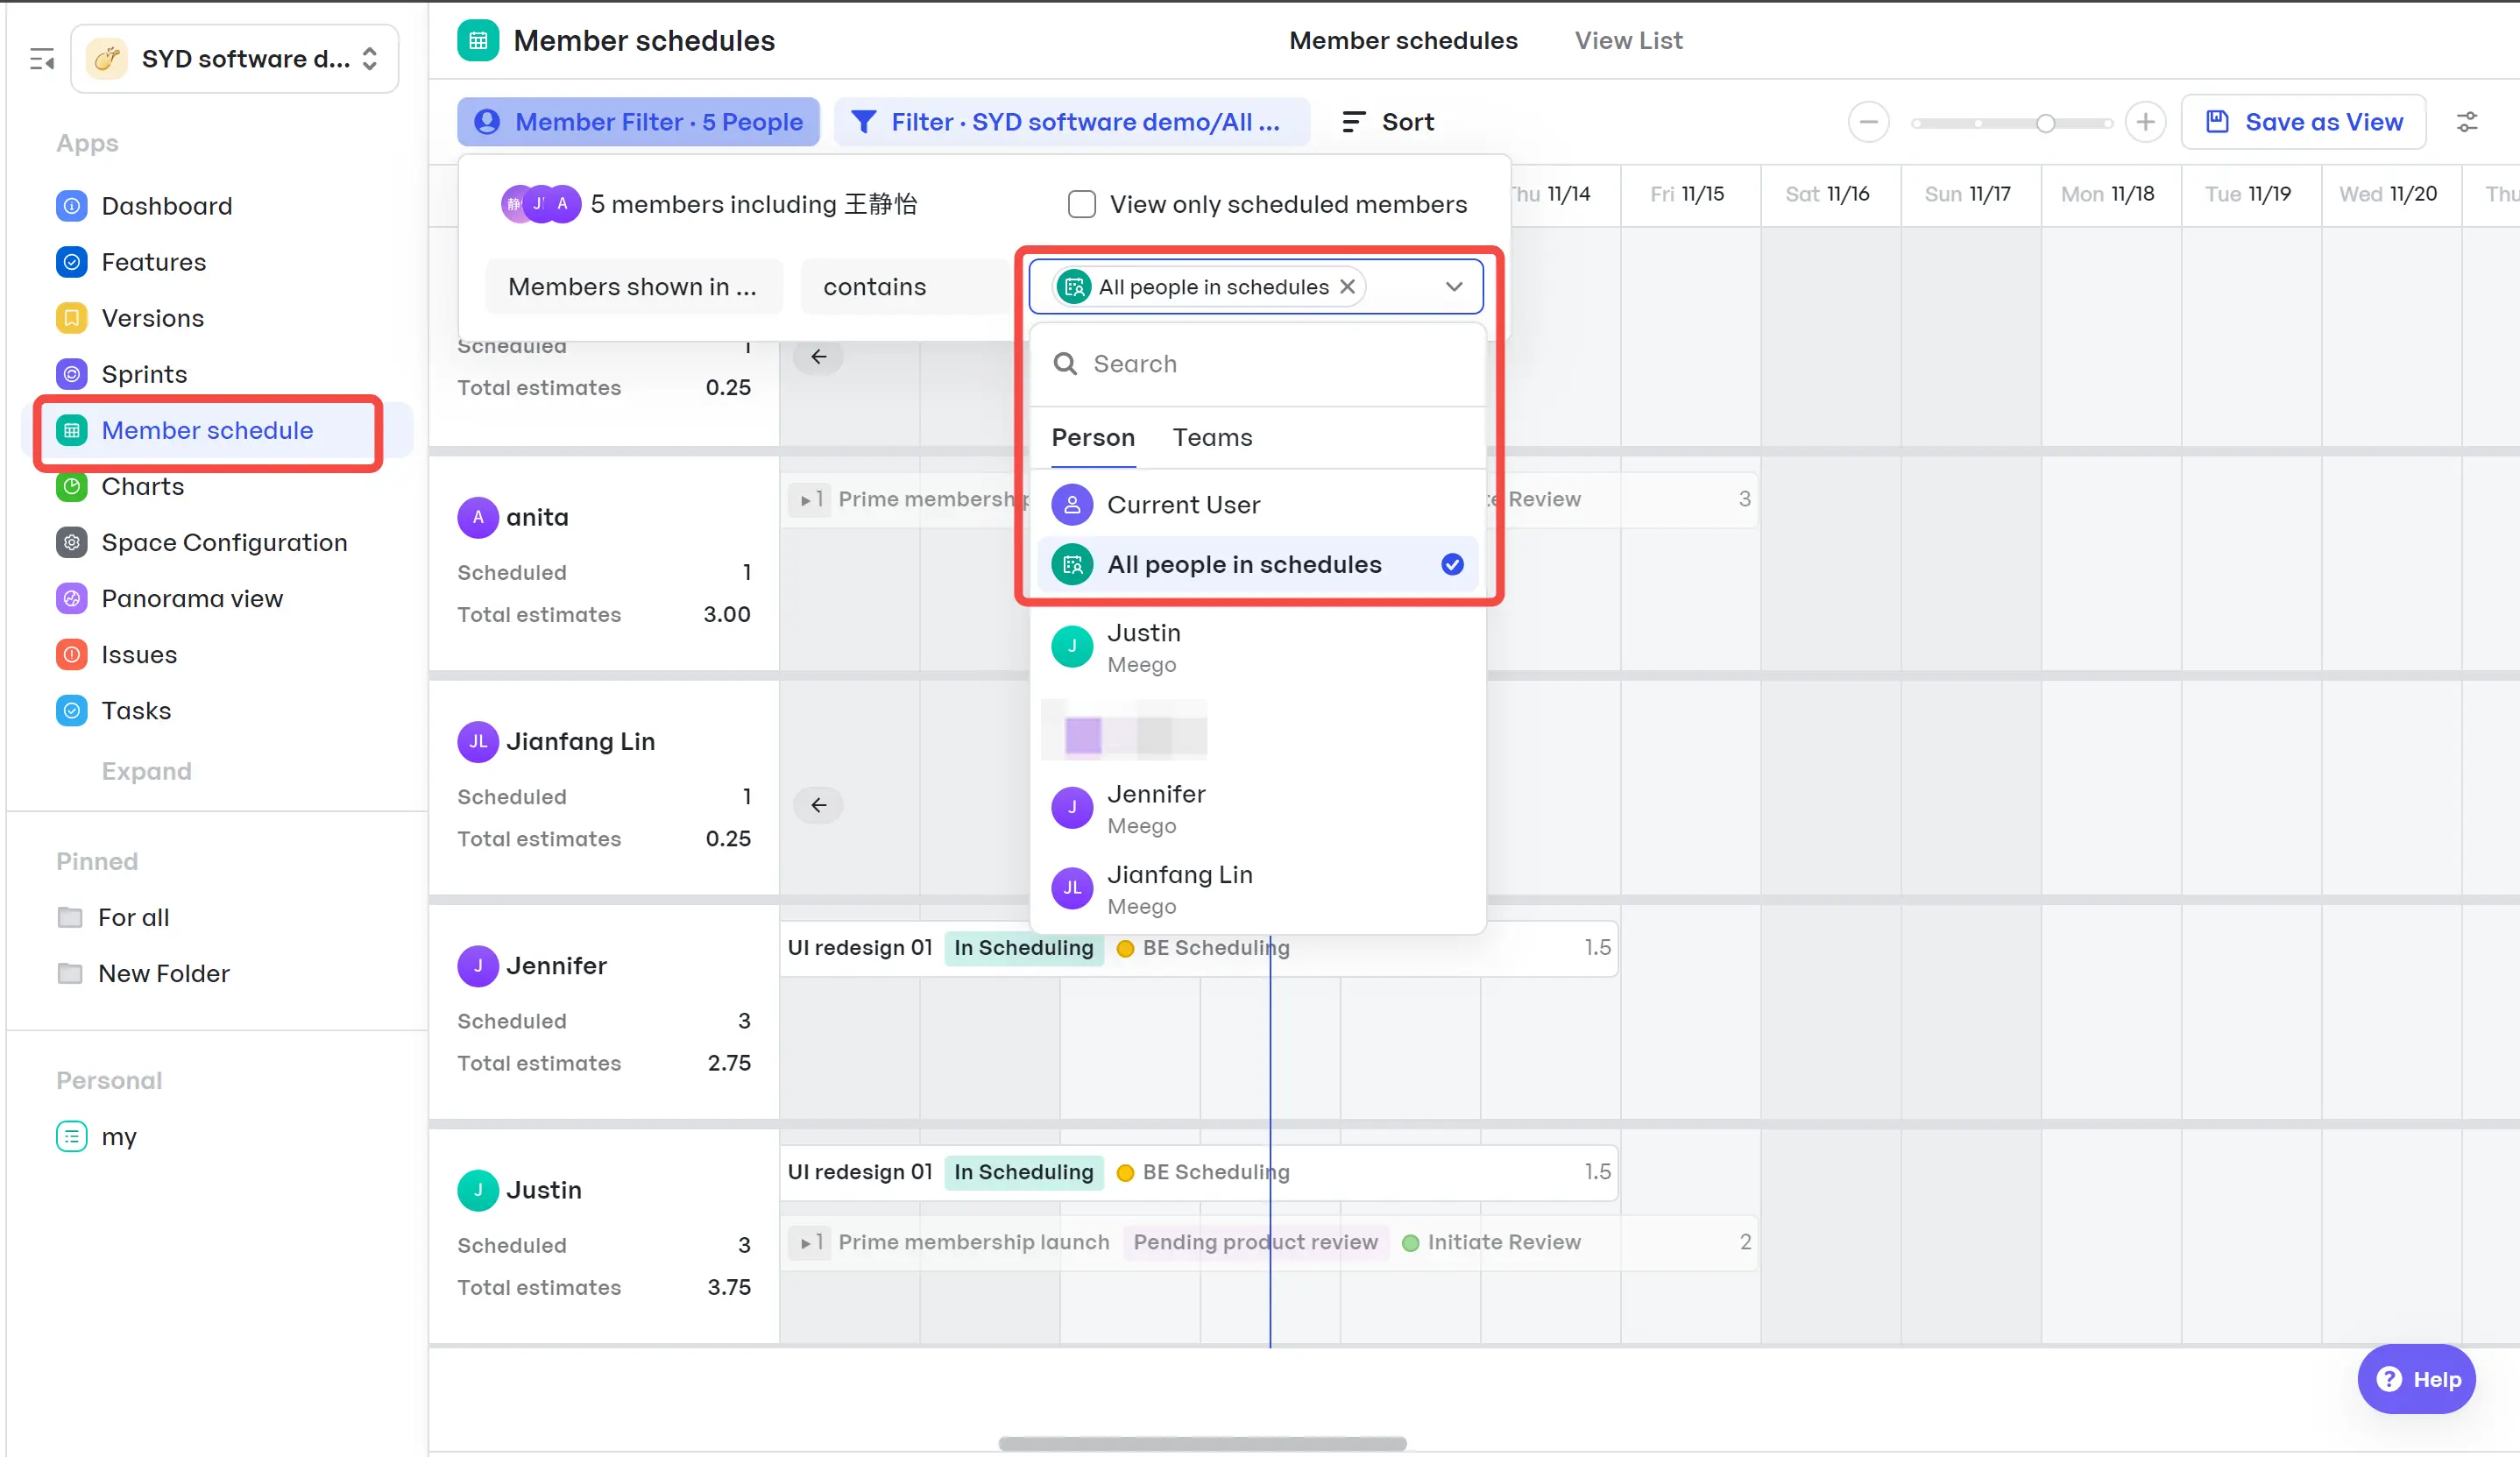Open the view settings sliders icon
2520x1457 pixels.
(2467, 122)
